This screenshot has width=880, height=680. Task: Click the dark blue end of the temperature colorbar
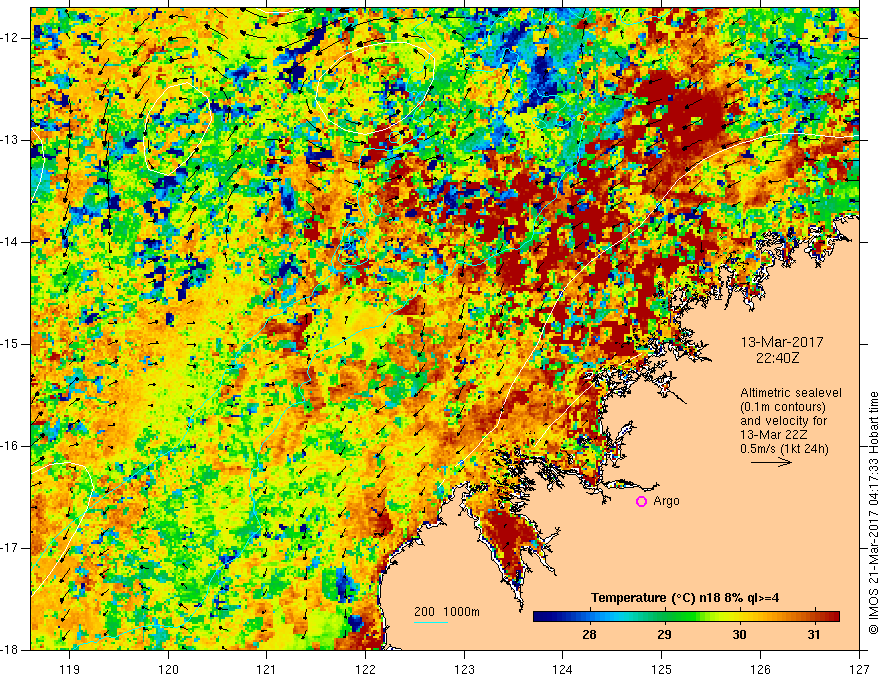(540, 616)
